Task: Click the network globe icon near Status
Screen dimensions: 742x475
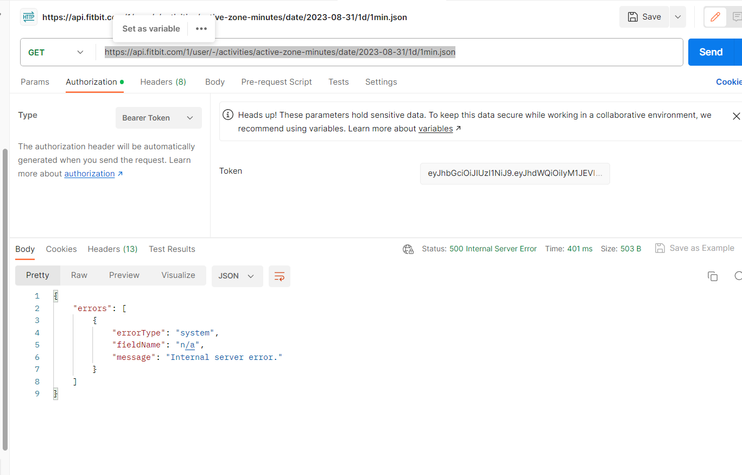Action: pyautogui.click(x=408, y=249)
